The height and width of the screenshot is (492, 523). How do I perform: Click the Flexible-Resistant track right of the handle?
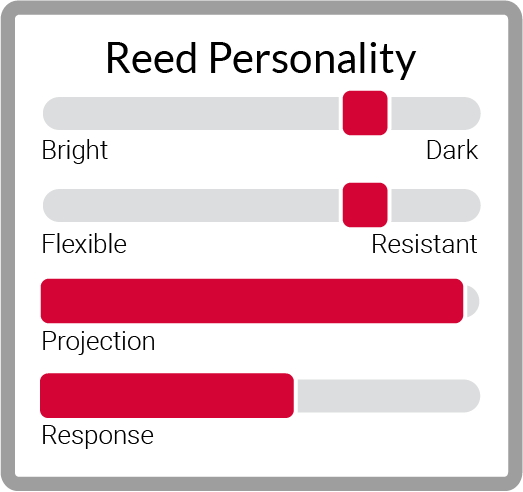436,205
